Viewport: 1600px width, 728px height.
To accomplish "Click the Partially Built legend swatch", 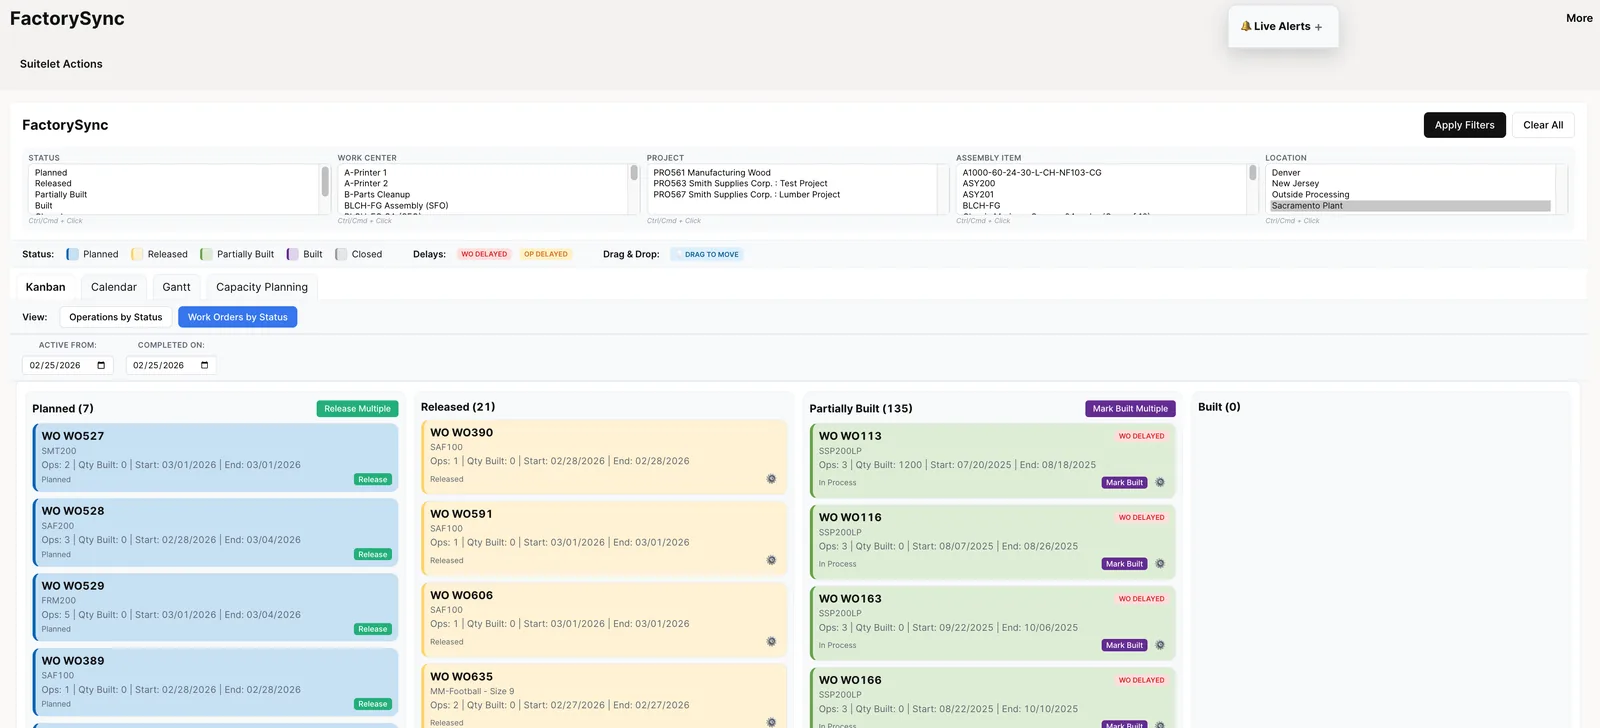I will point(206,254).
